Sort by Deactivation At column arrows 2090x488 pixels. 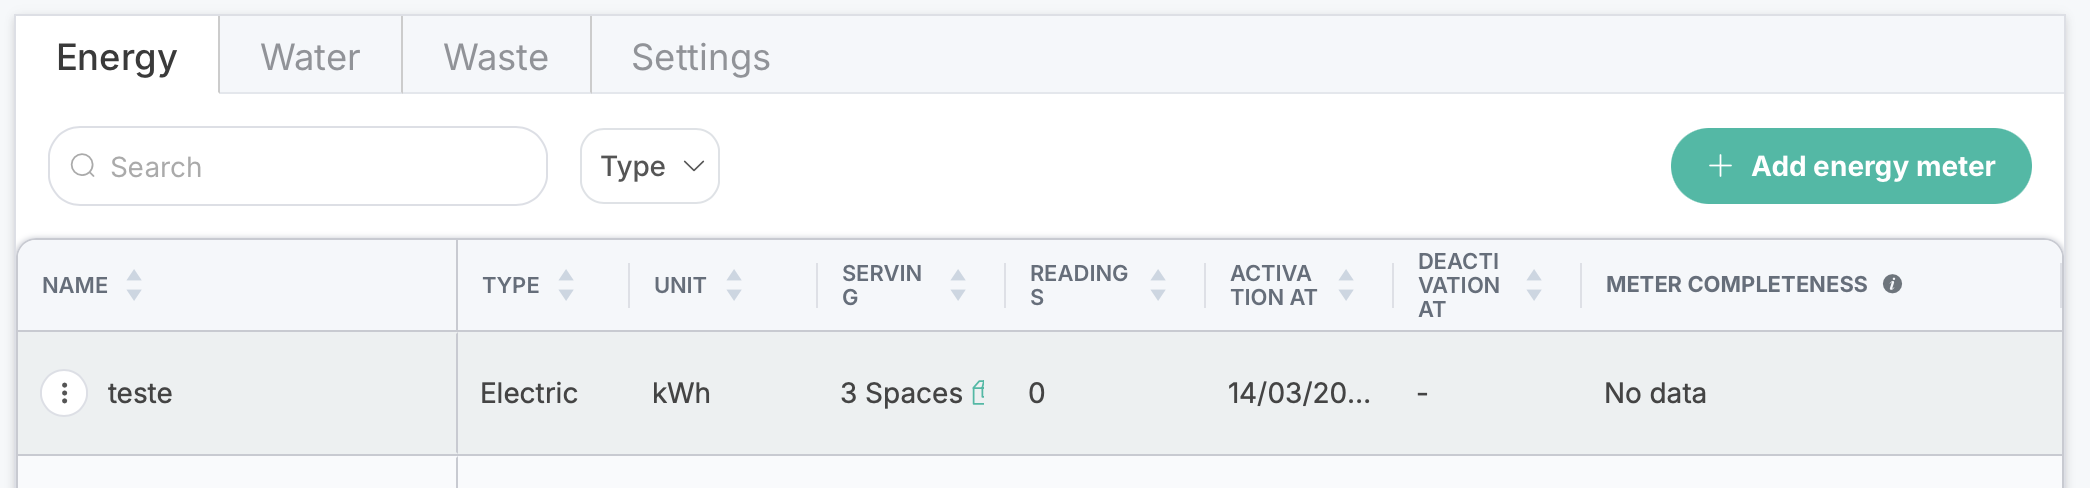click(1534, 285)
